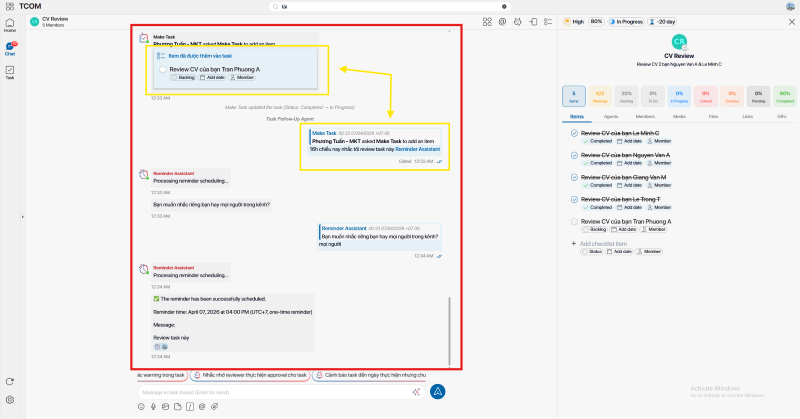Click the refresh icon in left sidebar
The image size is (800, 419).
pyautogui.click(x=10, y=382)
